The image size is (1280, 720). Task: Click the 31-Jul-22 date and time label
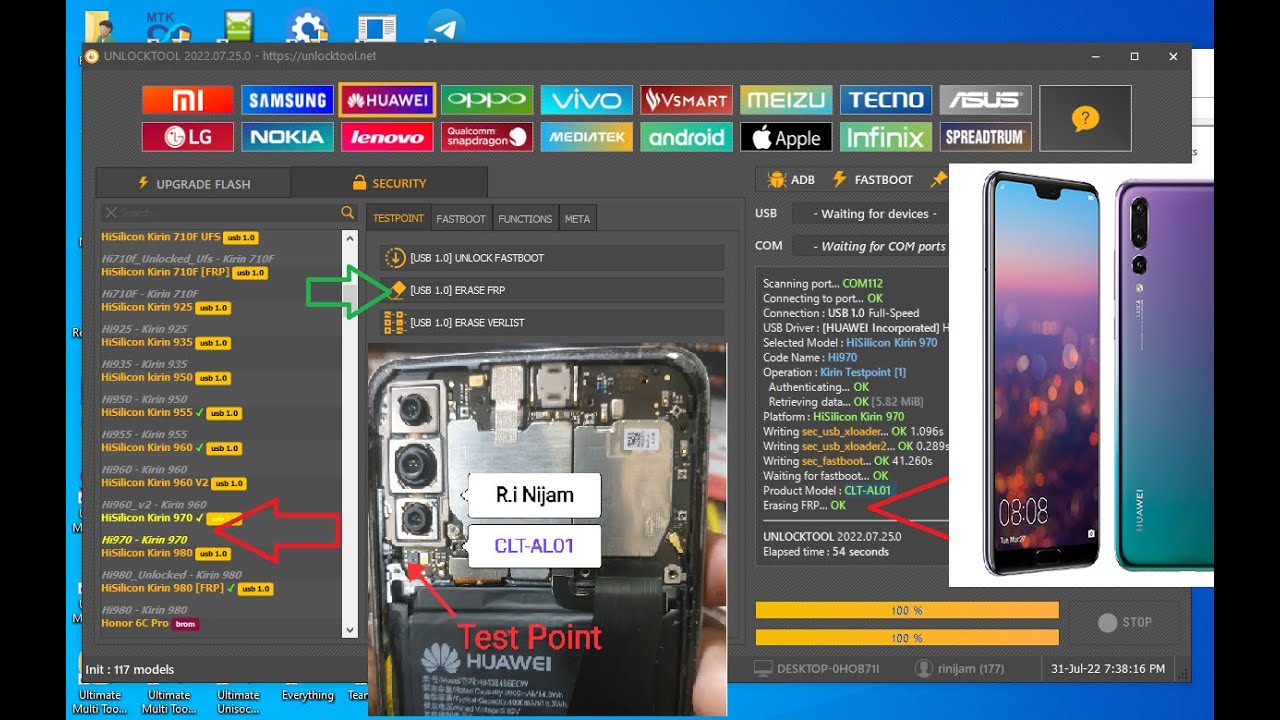pyautogui.click(x=1108, y=668)
